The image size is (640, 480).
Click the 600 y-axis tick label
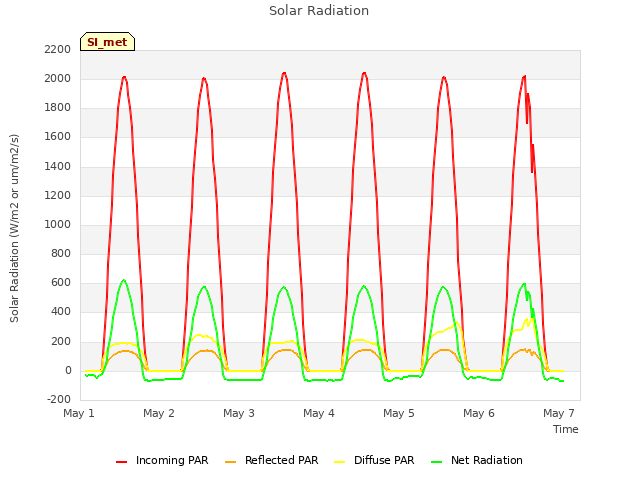tap(62, 283)
